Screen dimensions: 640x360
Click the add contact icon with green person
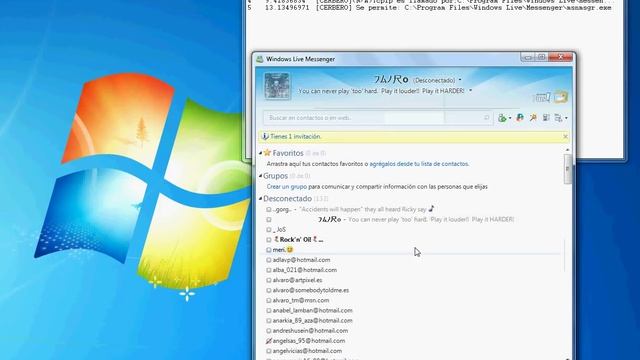502,118
